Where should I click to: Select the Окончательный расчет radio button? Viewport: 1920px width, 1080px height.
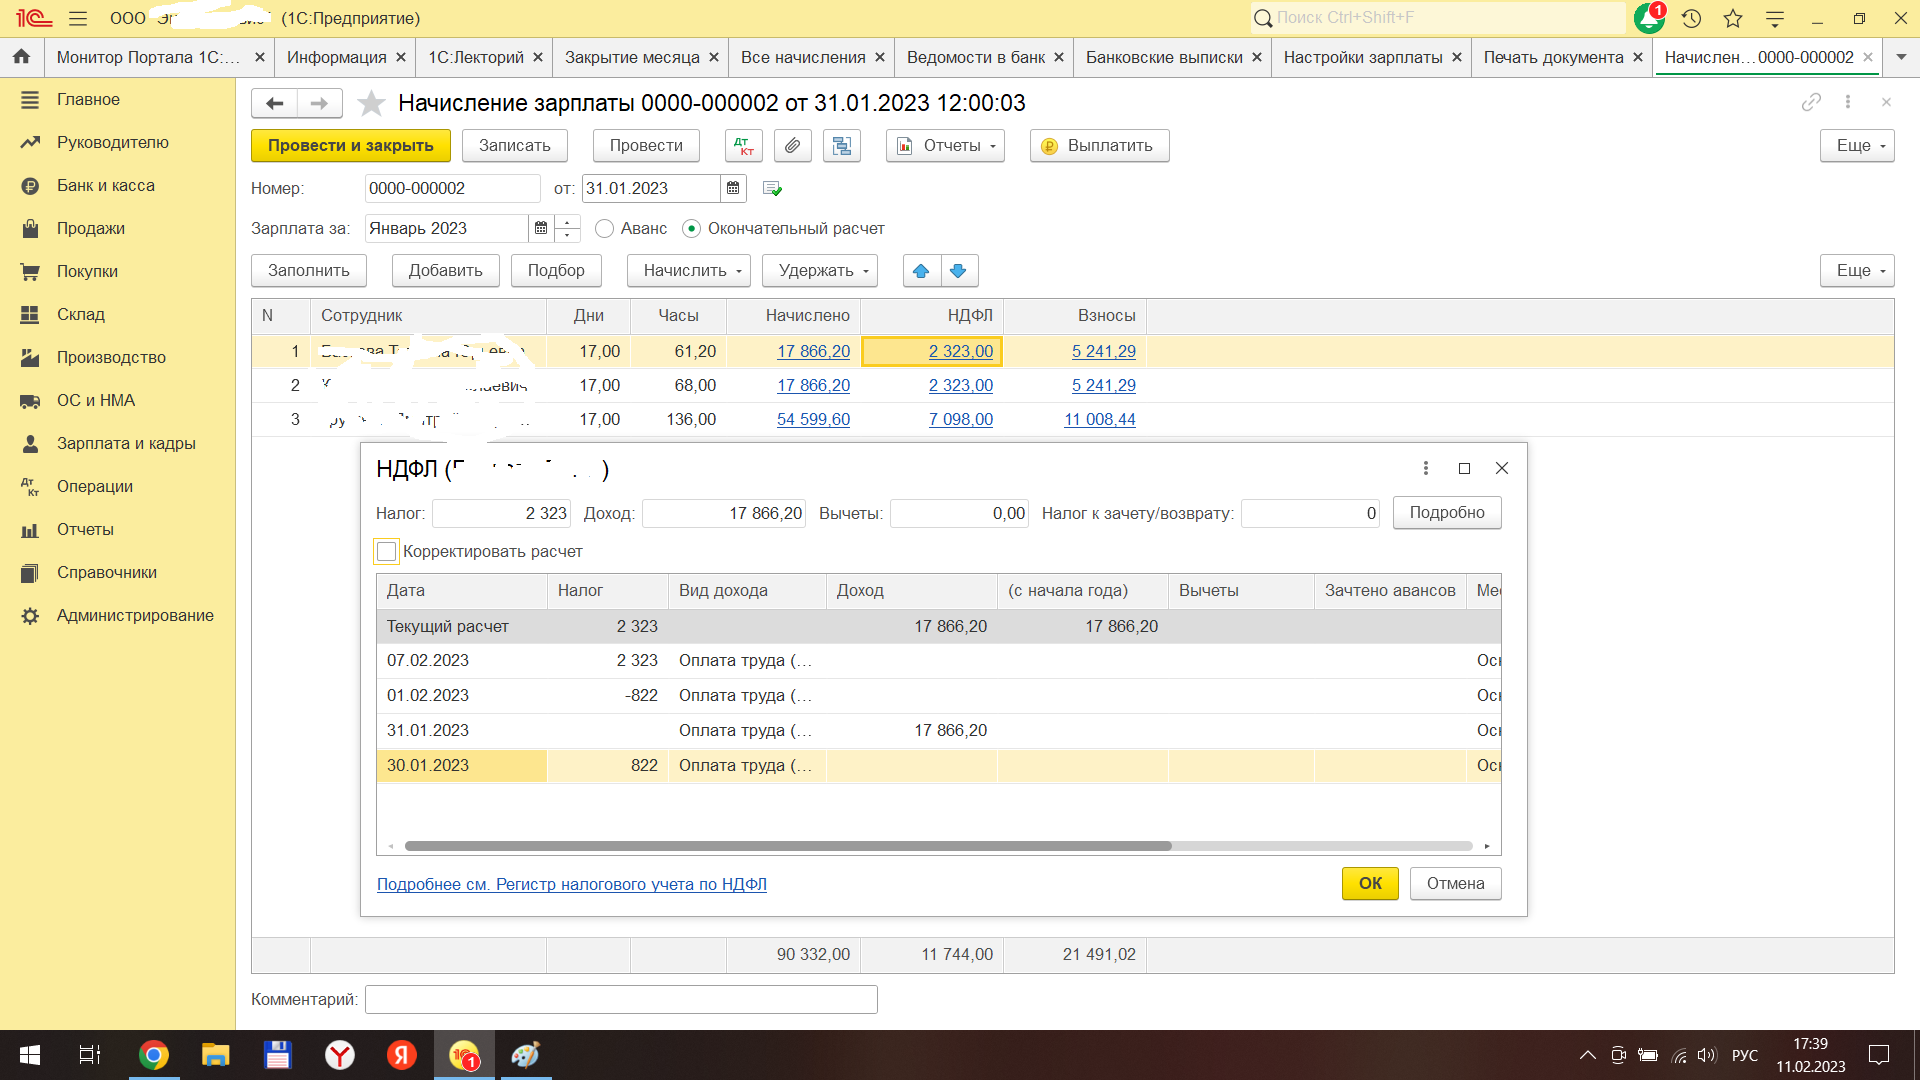pyautogui.click(x=691, y=229)
